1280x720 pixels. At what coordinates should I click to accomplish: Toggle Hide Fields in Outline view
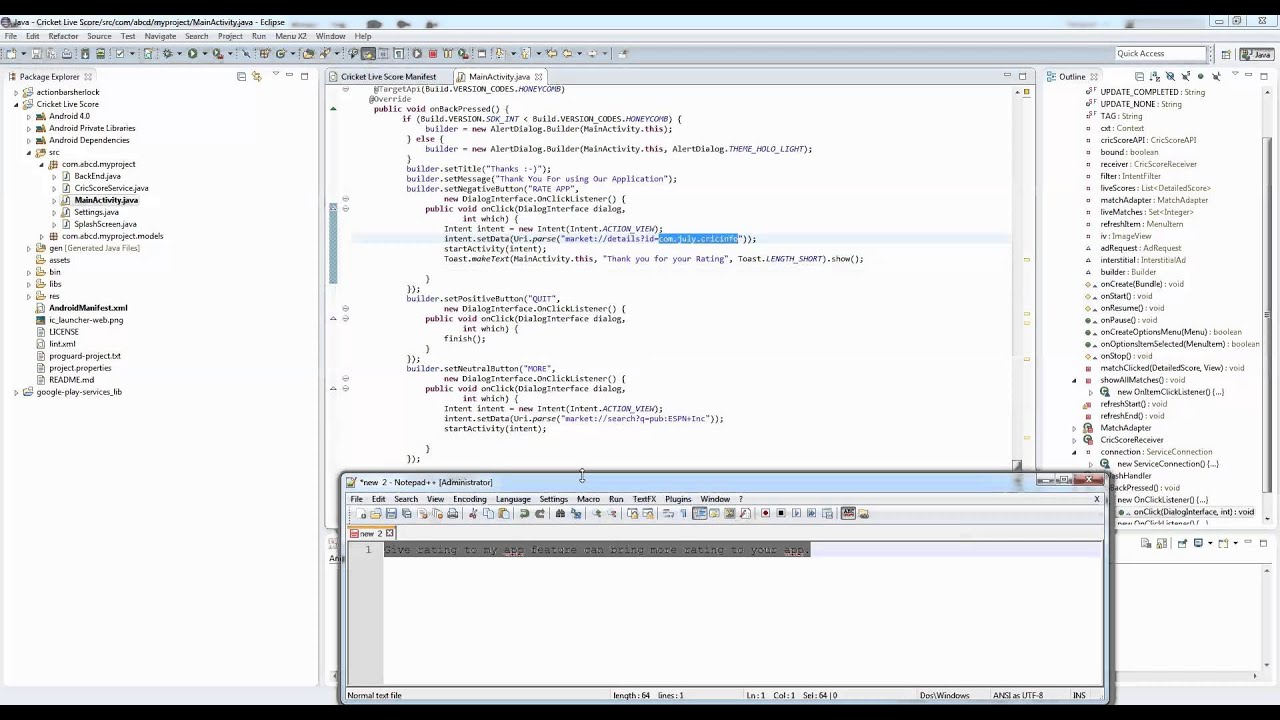pos(1171,77)
